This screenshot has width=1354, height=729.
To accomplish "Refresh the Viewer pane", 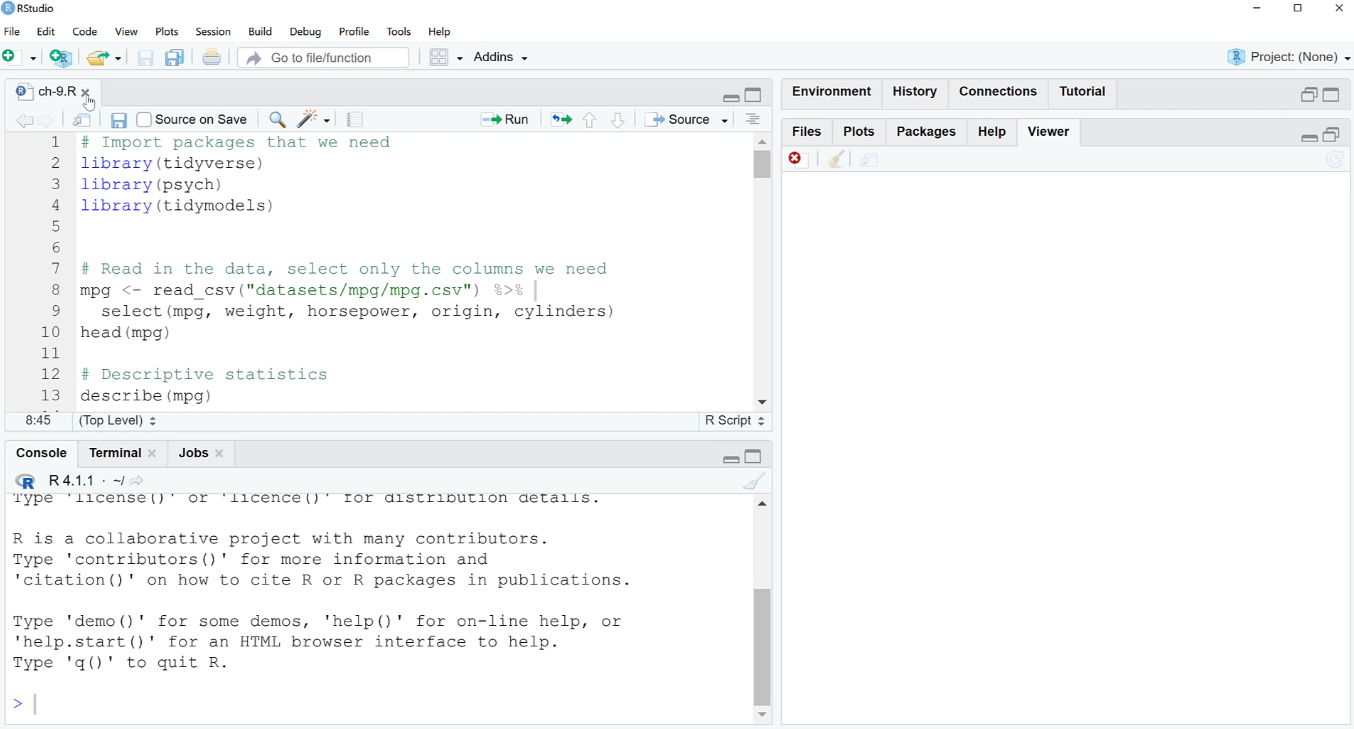I will pos(1335,161).
